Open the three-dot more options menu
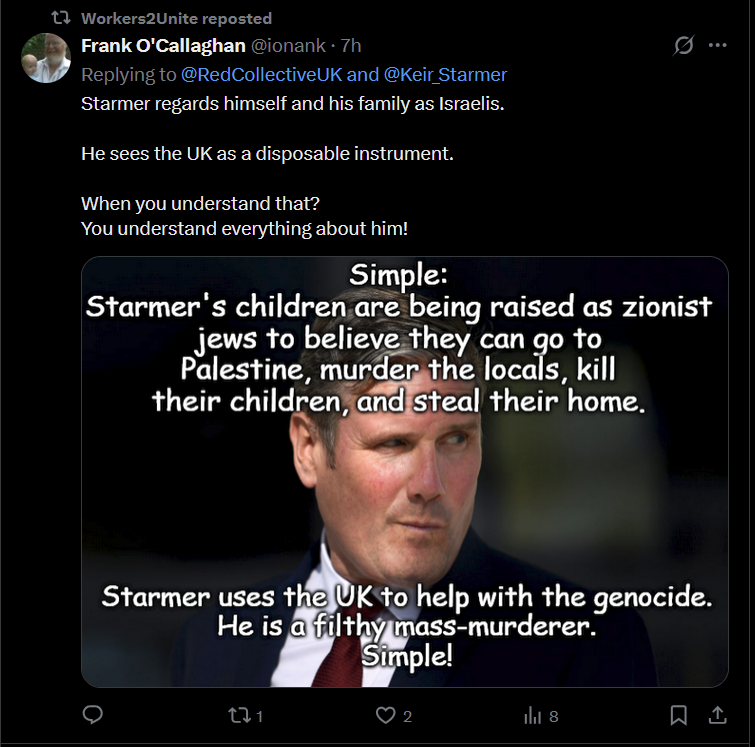 point(717,45)
